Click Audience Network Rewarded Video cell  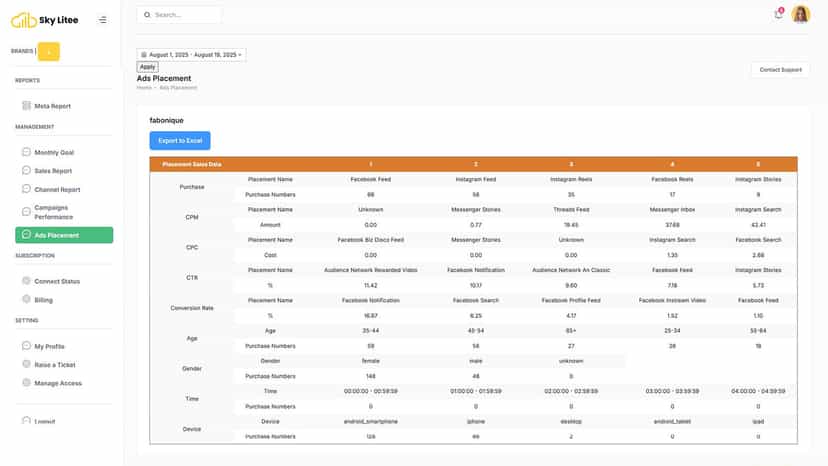(371, 270)
